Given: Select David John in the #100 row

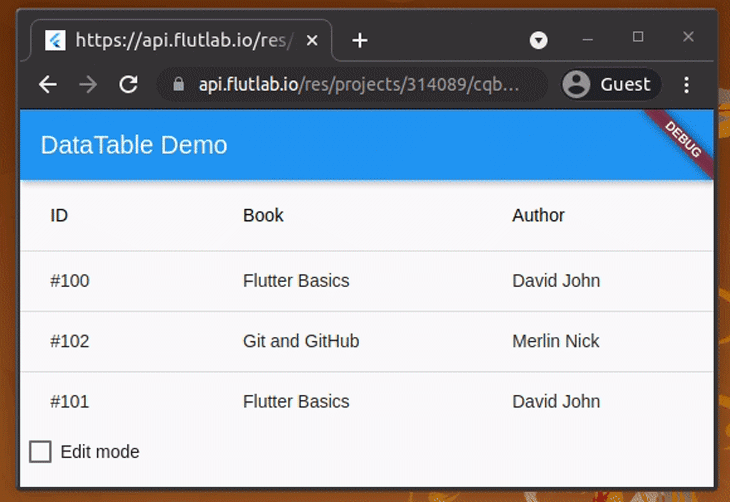Looking at the screenshot, I should point(556,281).
